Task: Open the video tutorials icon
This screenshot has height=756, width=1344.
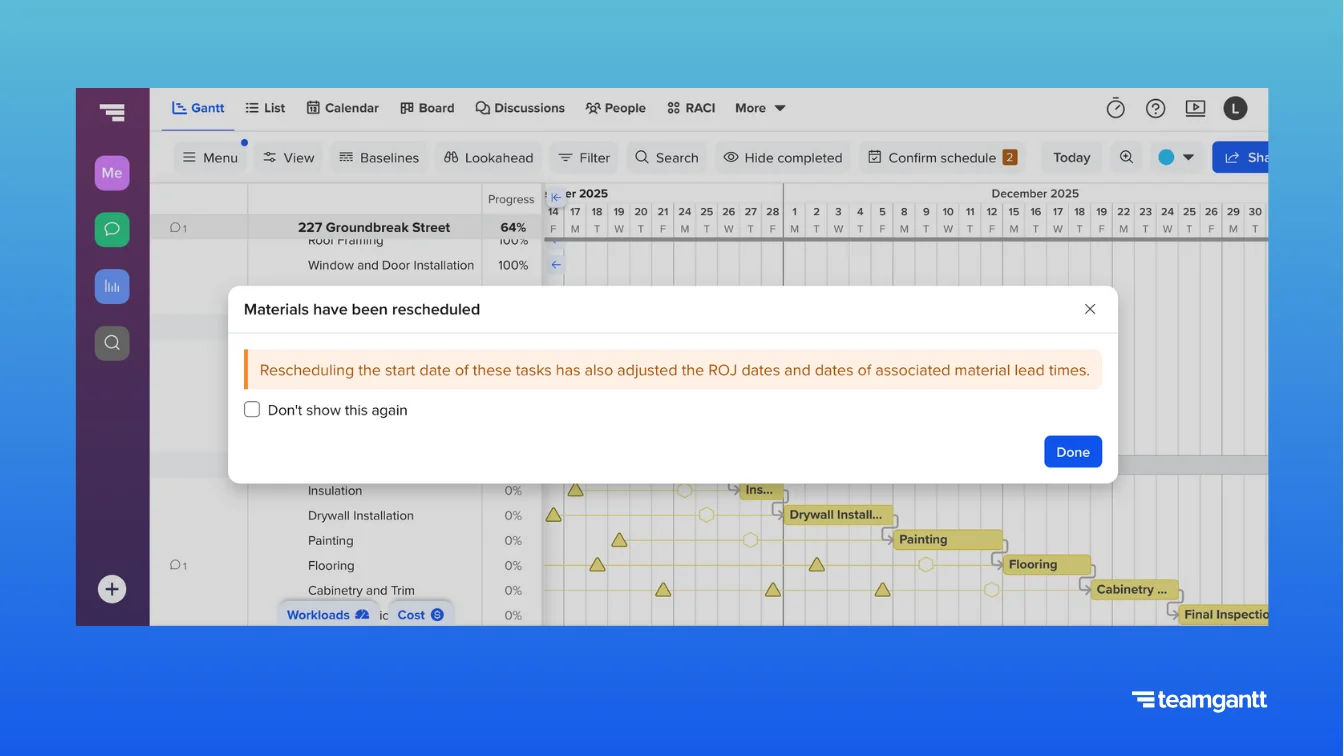Action: pyautogui.click(x=1195, y=108)
